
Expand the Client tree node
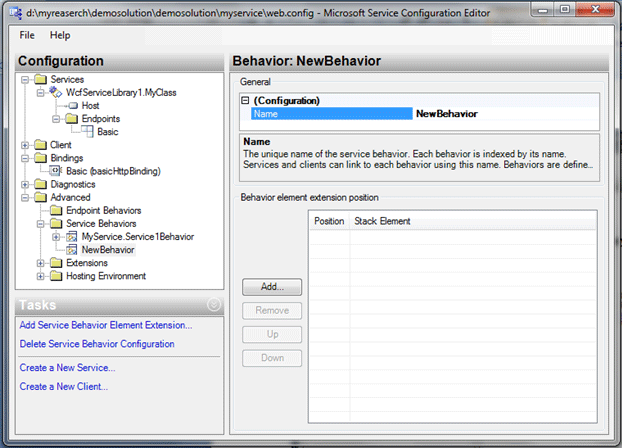click(x=25, y=145)
